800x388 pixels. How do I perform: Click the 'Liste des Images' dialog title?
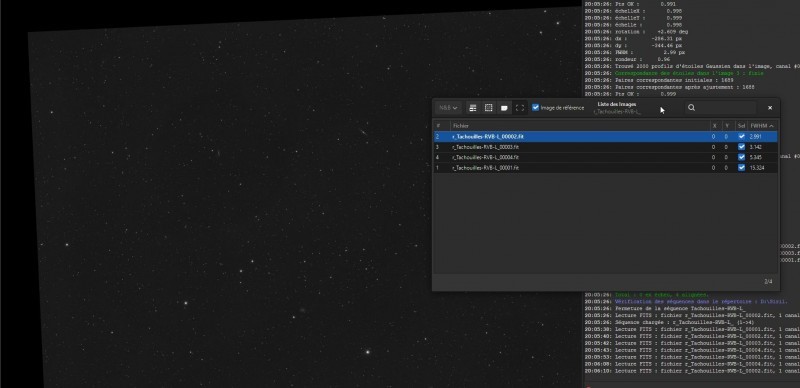click(x=616, y=104)
